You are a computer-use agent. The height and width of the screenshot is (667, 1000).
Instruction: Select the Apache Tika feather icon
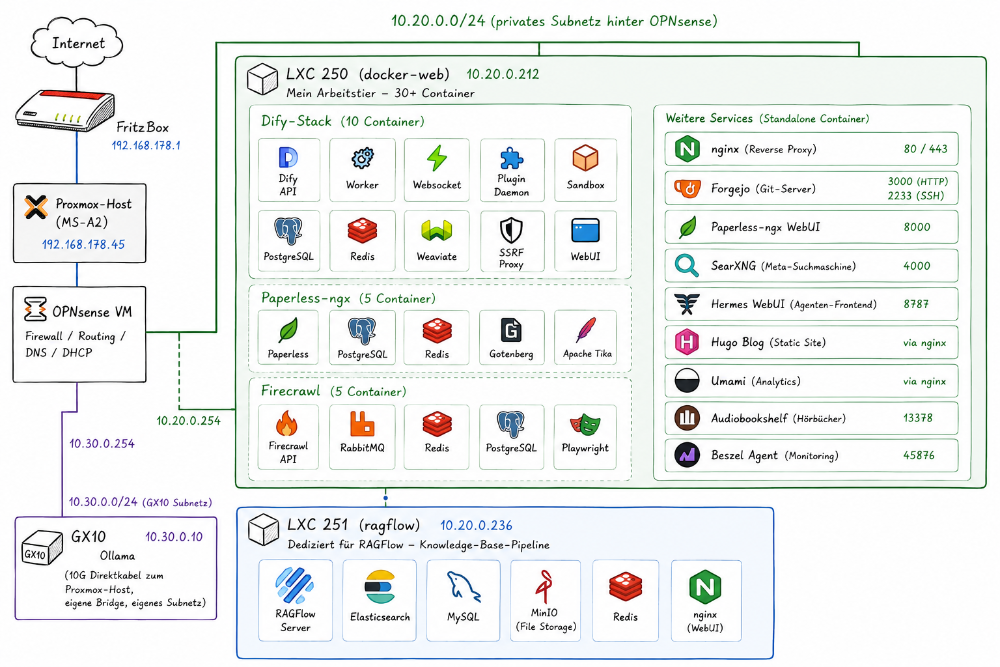(586, 330)
